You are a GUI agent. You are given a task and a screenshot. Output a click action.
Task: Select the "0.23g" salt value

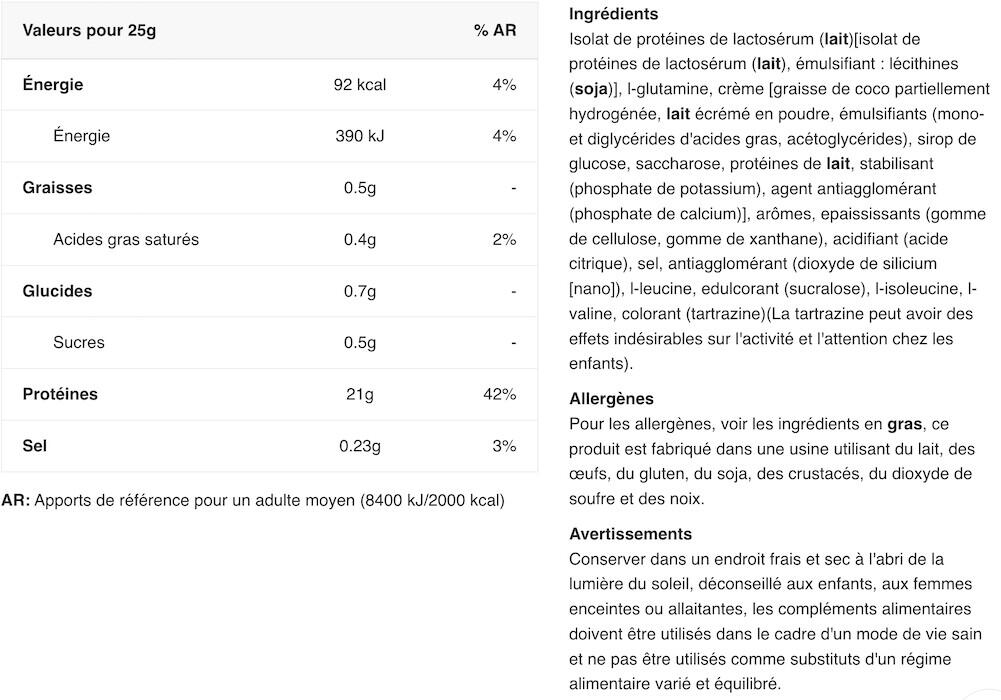(360, 445)
